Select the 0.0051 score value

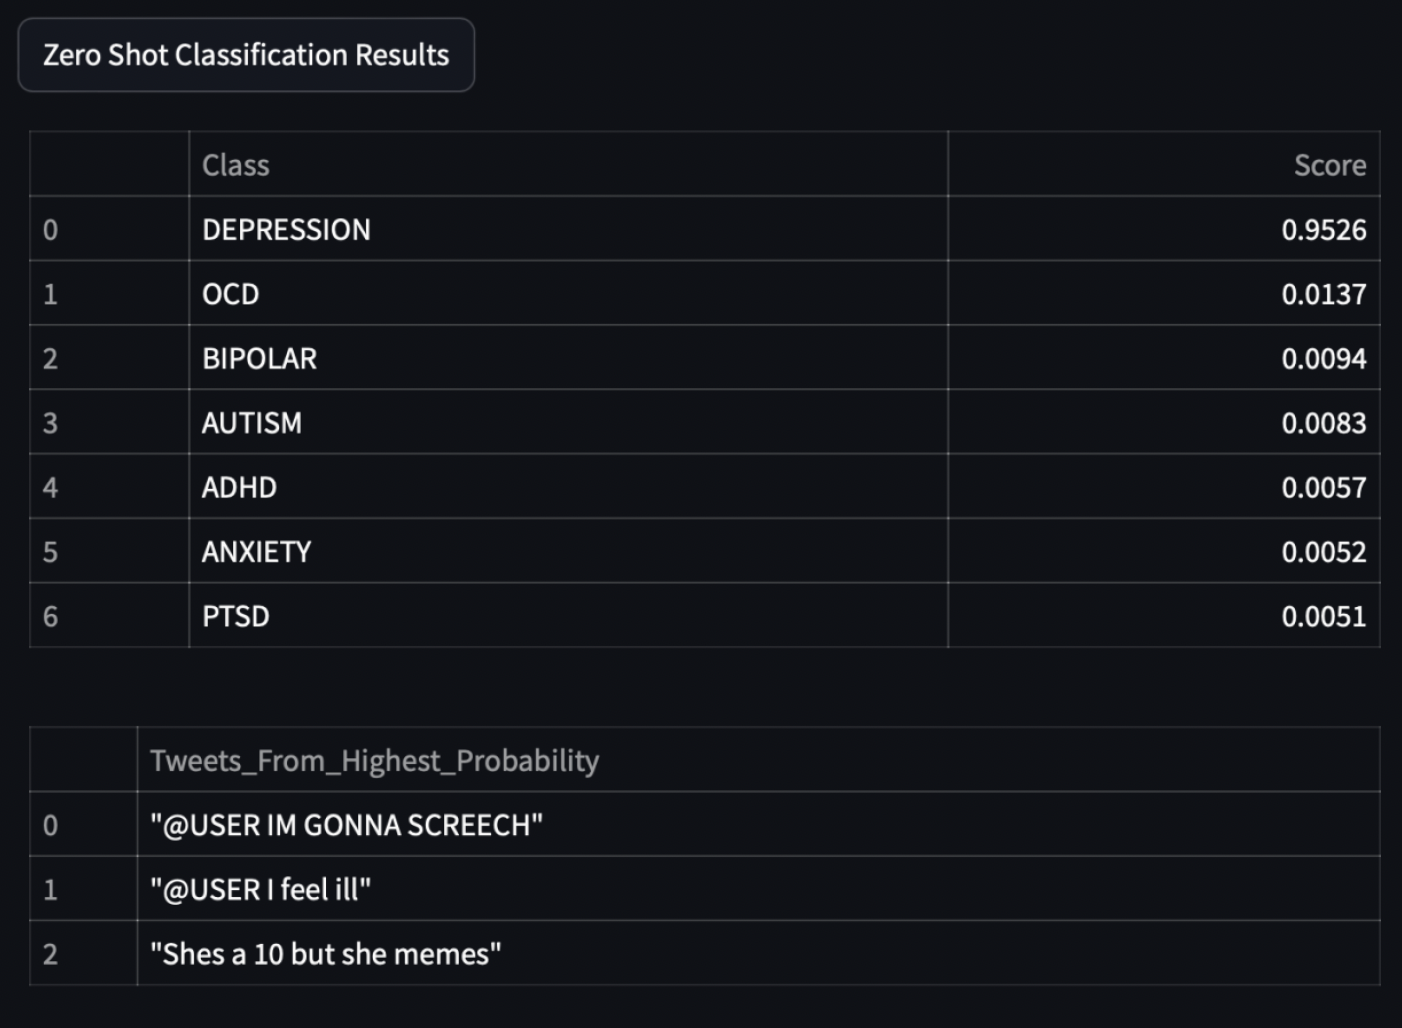point(1323,616)
